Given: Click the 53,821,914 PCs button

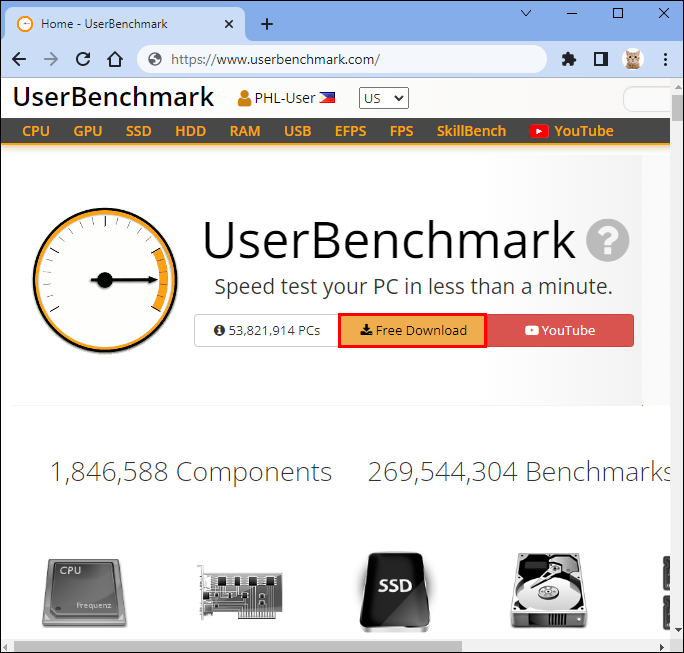Looking at the screenshot, I should [x=267, y=330].
